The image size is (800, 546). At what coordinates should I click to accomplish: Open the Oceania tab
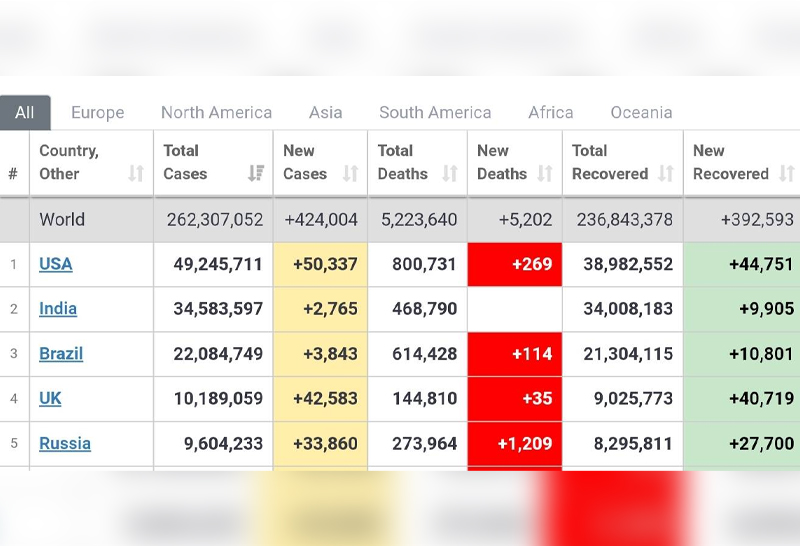click(641, 113)
